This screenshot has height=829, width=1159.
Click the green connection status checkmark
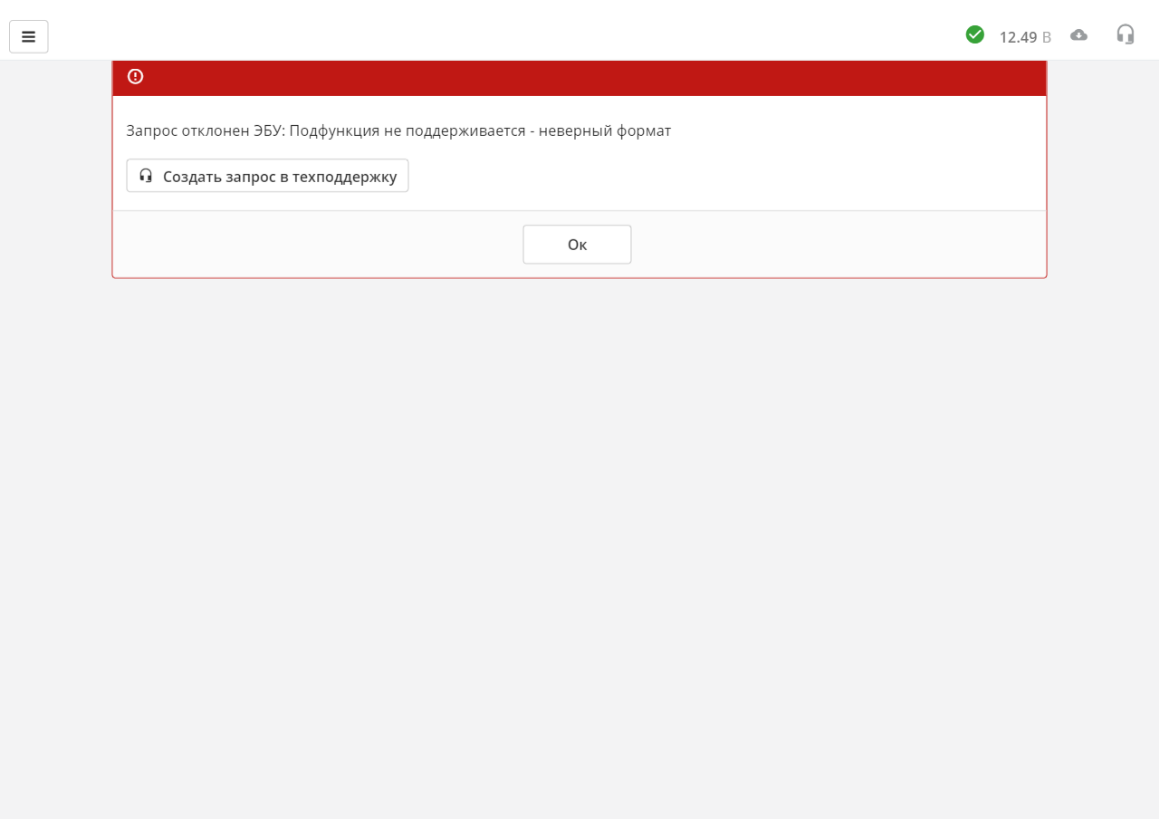click(975, 35)
